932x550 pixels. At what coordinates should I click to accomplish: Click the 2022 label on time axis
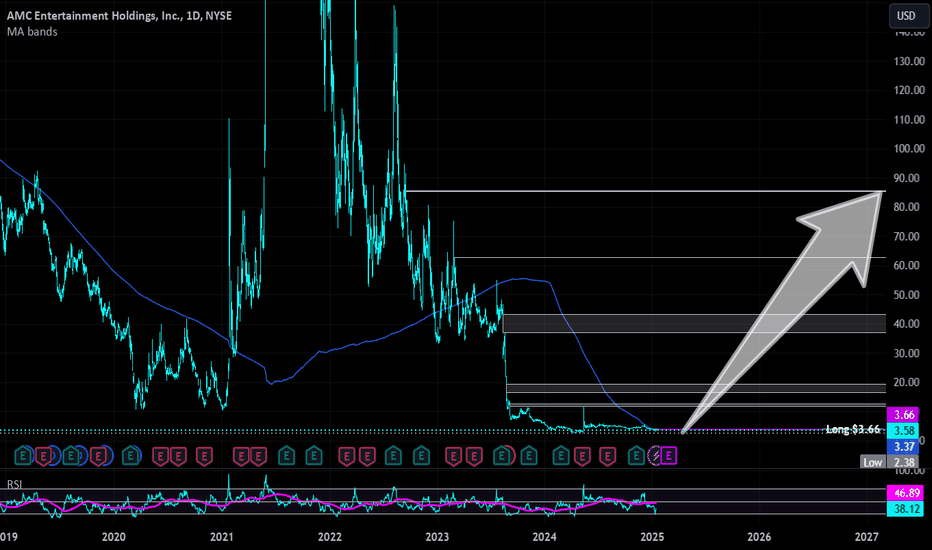tap(329, 537)
